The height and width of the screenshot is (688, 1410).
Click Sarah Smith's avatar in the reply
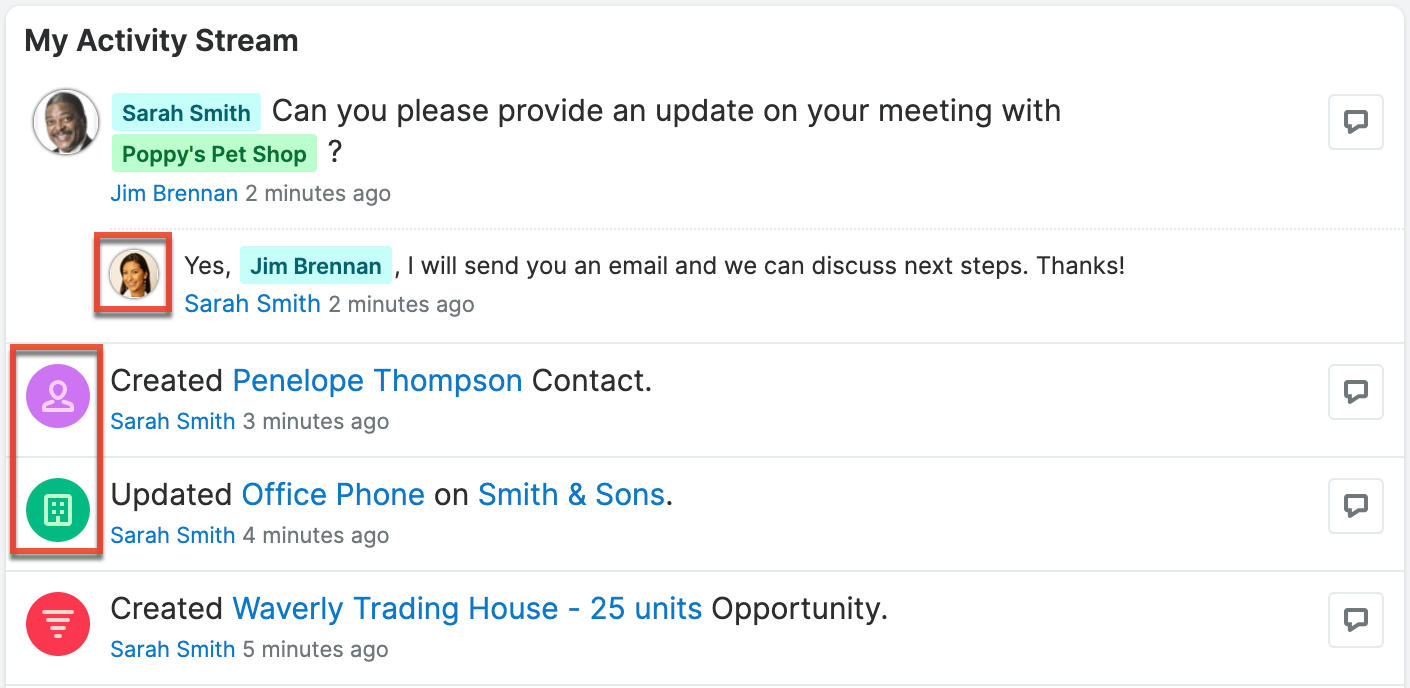[133, 274]
